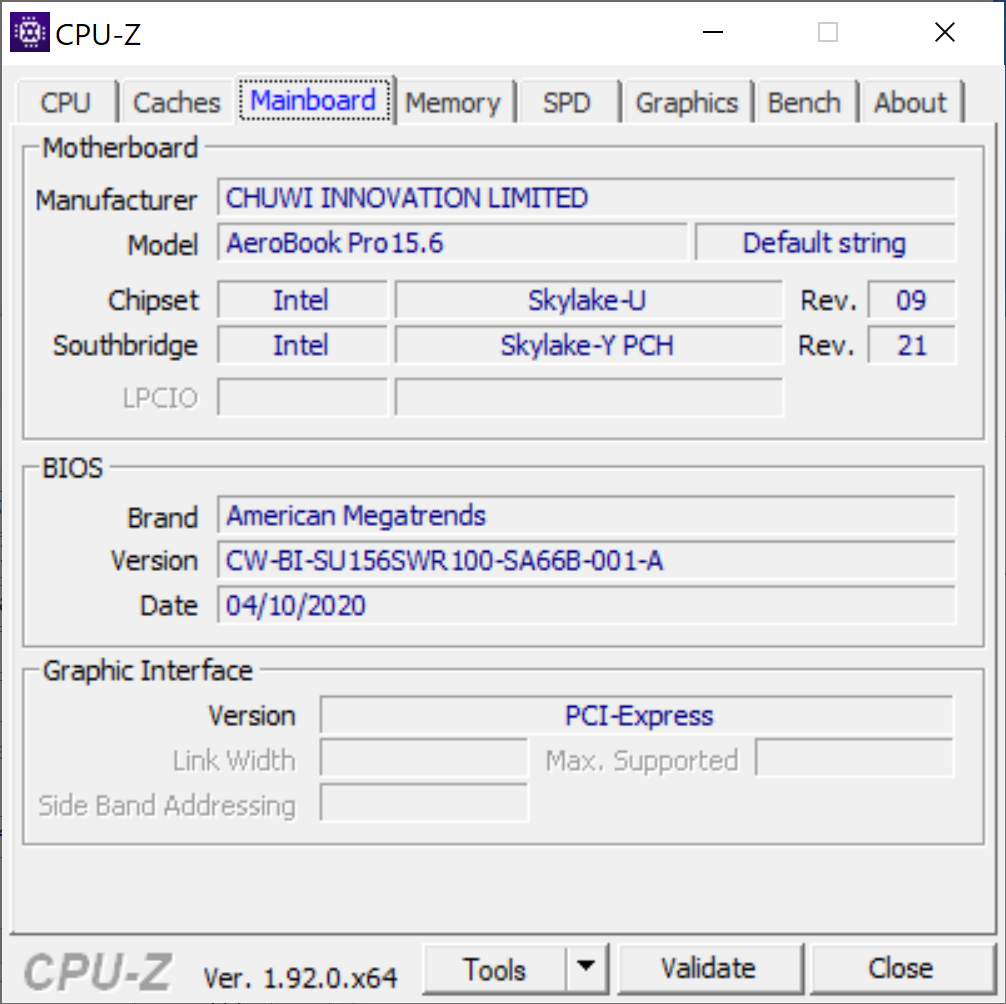Click the American Megatrends BIOS brand field
This screenshot has width=1006, height=1004.
click(586, 515)
